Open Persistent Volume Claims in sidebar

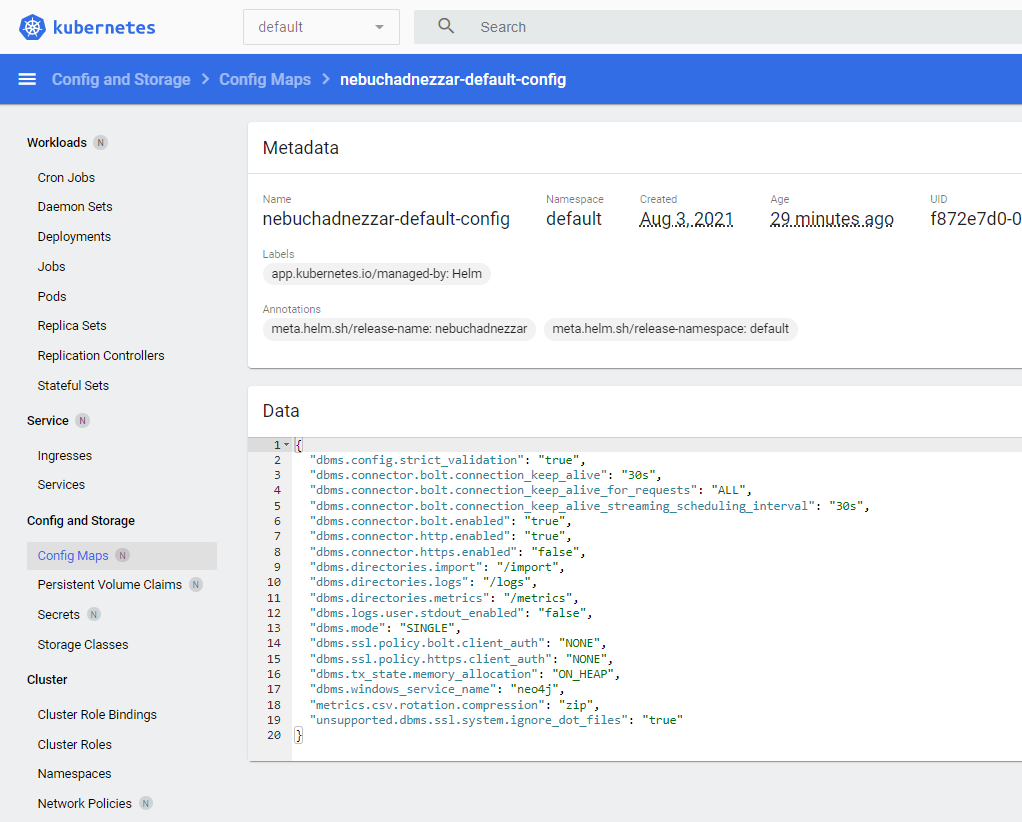pos(110,585)
